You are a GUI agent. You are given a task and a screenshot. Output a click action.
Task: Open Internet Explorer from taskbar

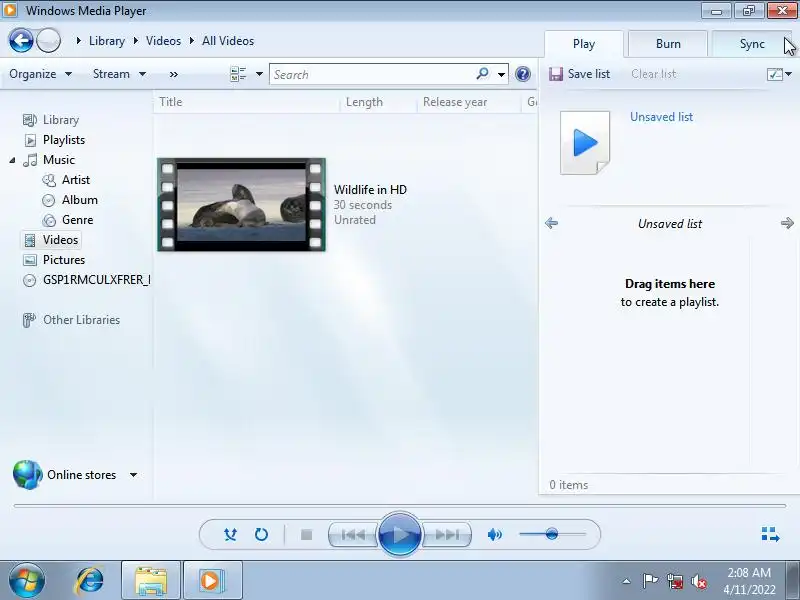tap(90, 581)
